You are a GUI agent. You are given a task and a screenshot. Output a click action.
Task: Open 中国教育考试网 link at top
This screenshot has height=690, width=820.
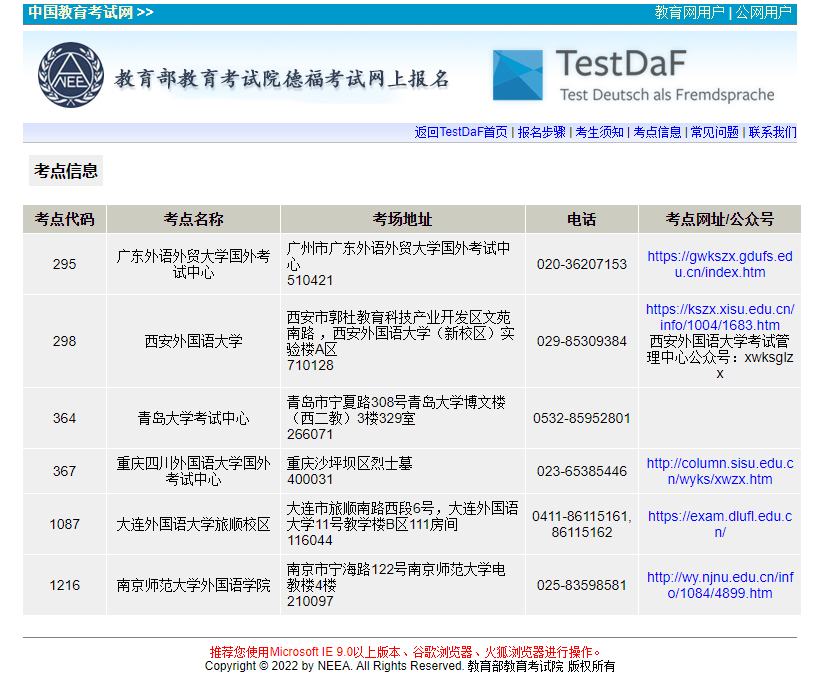pos(91,12)
